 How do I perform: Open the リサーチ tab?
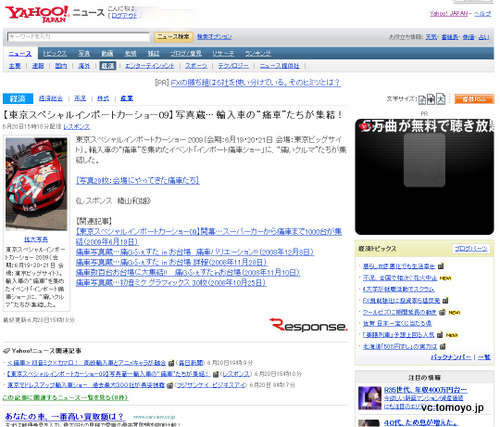click(223, 53)
